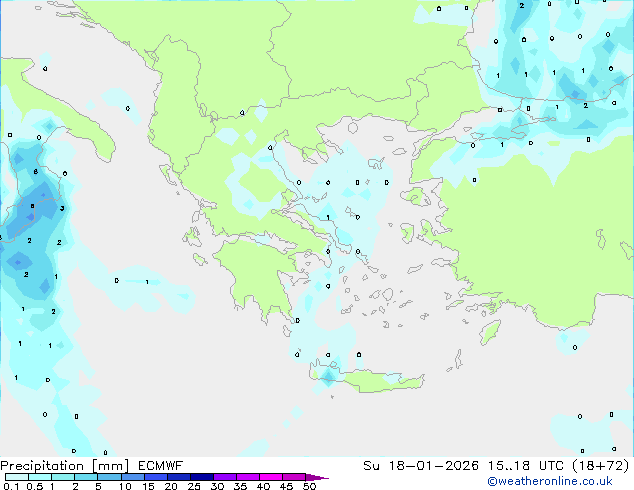Select the legend swatch between 0.5 and 1
This screenshot has height=490, width=634.
(40, 477)
